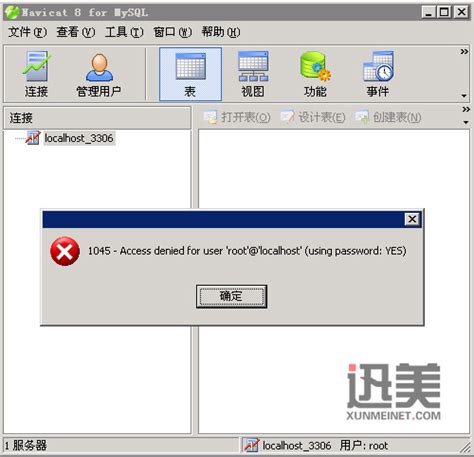Select the 表 tables toolbar icon
474x457 pixels.
190,74
